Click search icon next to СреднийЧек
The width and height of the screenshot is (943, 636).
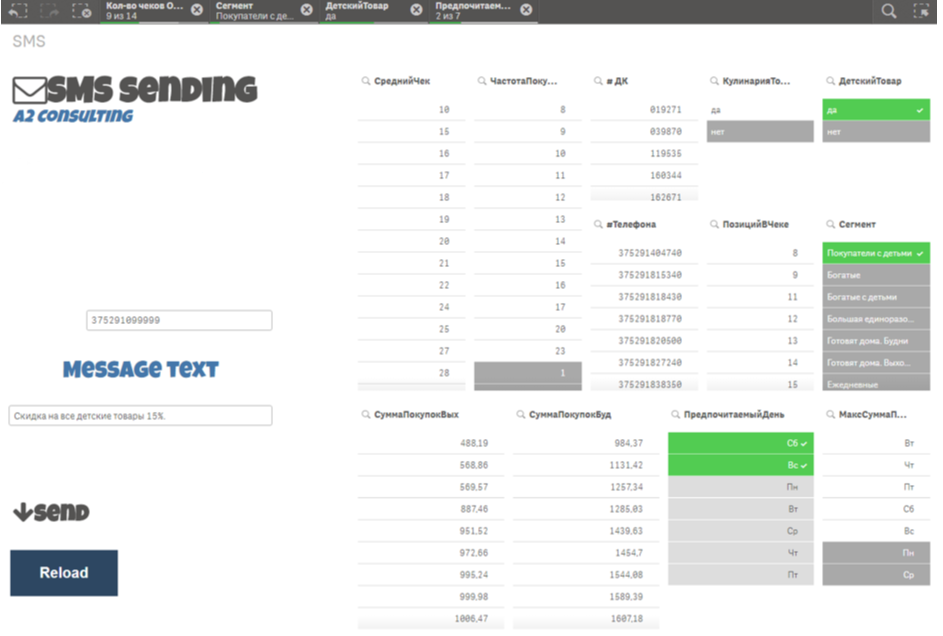pyautogui.click(x=366, y=81)
